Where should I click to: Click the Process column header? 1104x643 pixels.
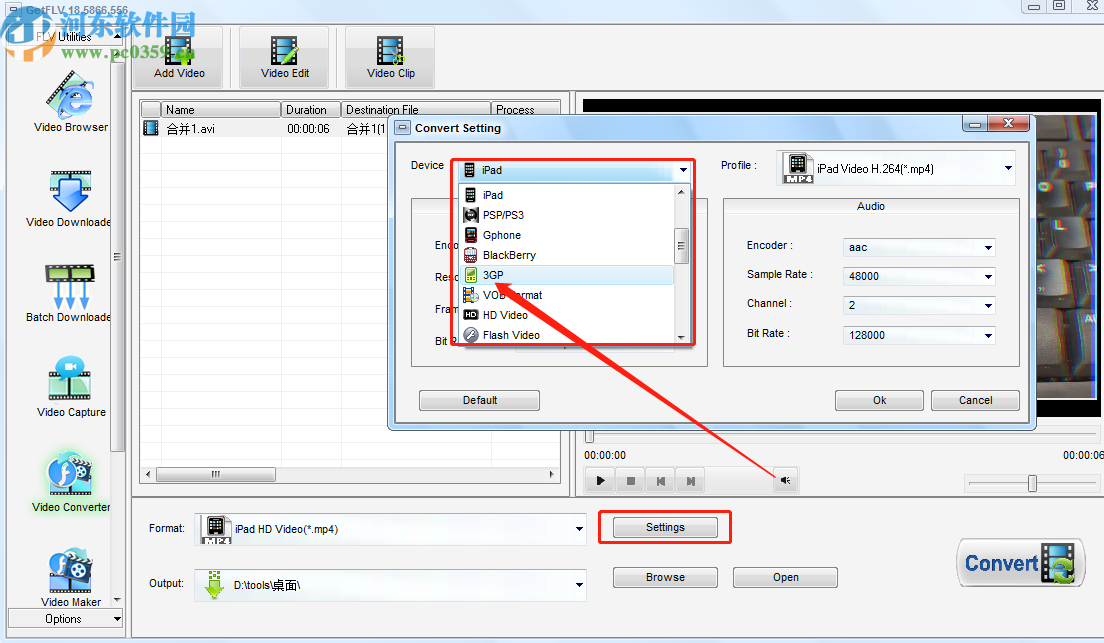coord(525,110)
